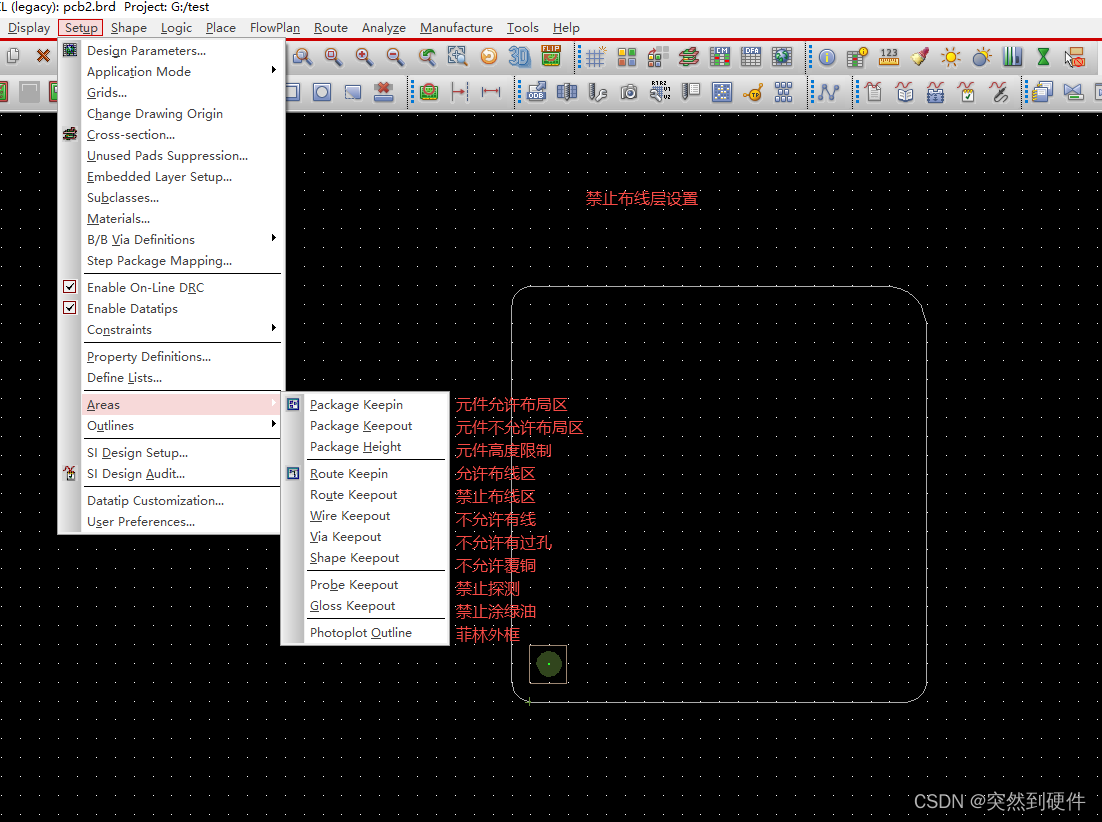Open the layer cross-section stack icon
This screenshot has height=822, width=1102.
[688, 57]
